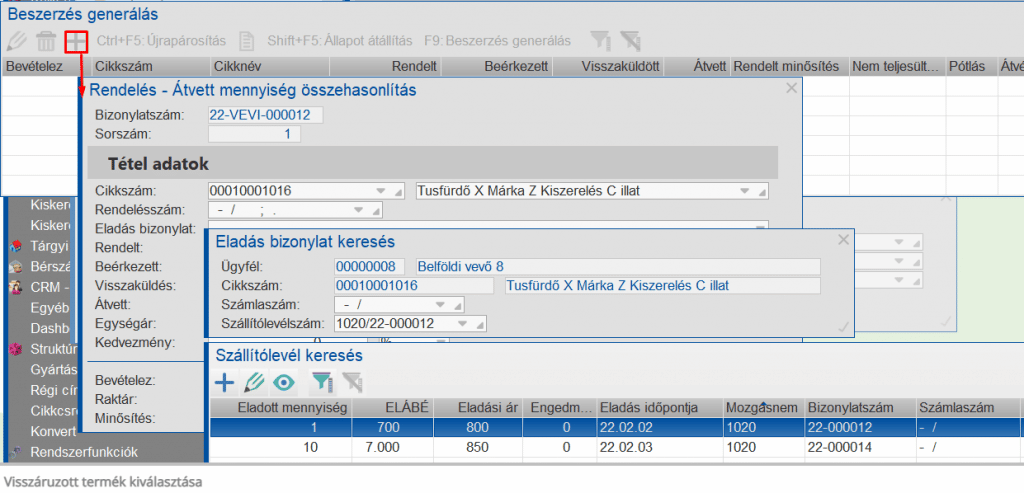
Task: Click the pencil edit icon in Beszerzés toolbar
Action: pyautogui.click(x=17, y=41)
